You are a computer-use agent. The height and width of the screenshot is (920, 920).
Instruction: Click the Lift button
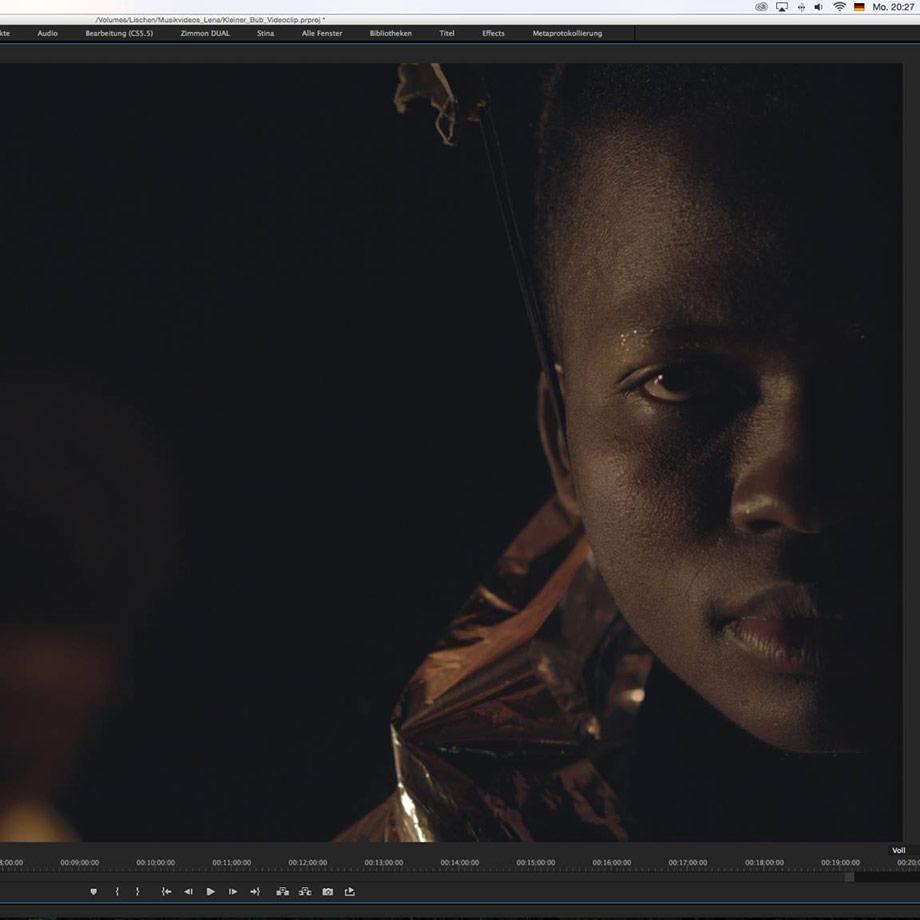click(x=282, y=892)
